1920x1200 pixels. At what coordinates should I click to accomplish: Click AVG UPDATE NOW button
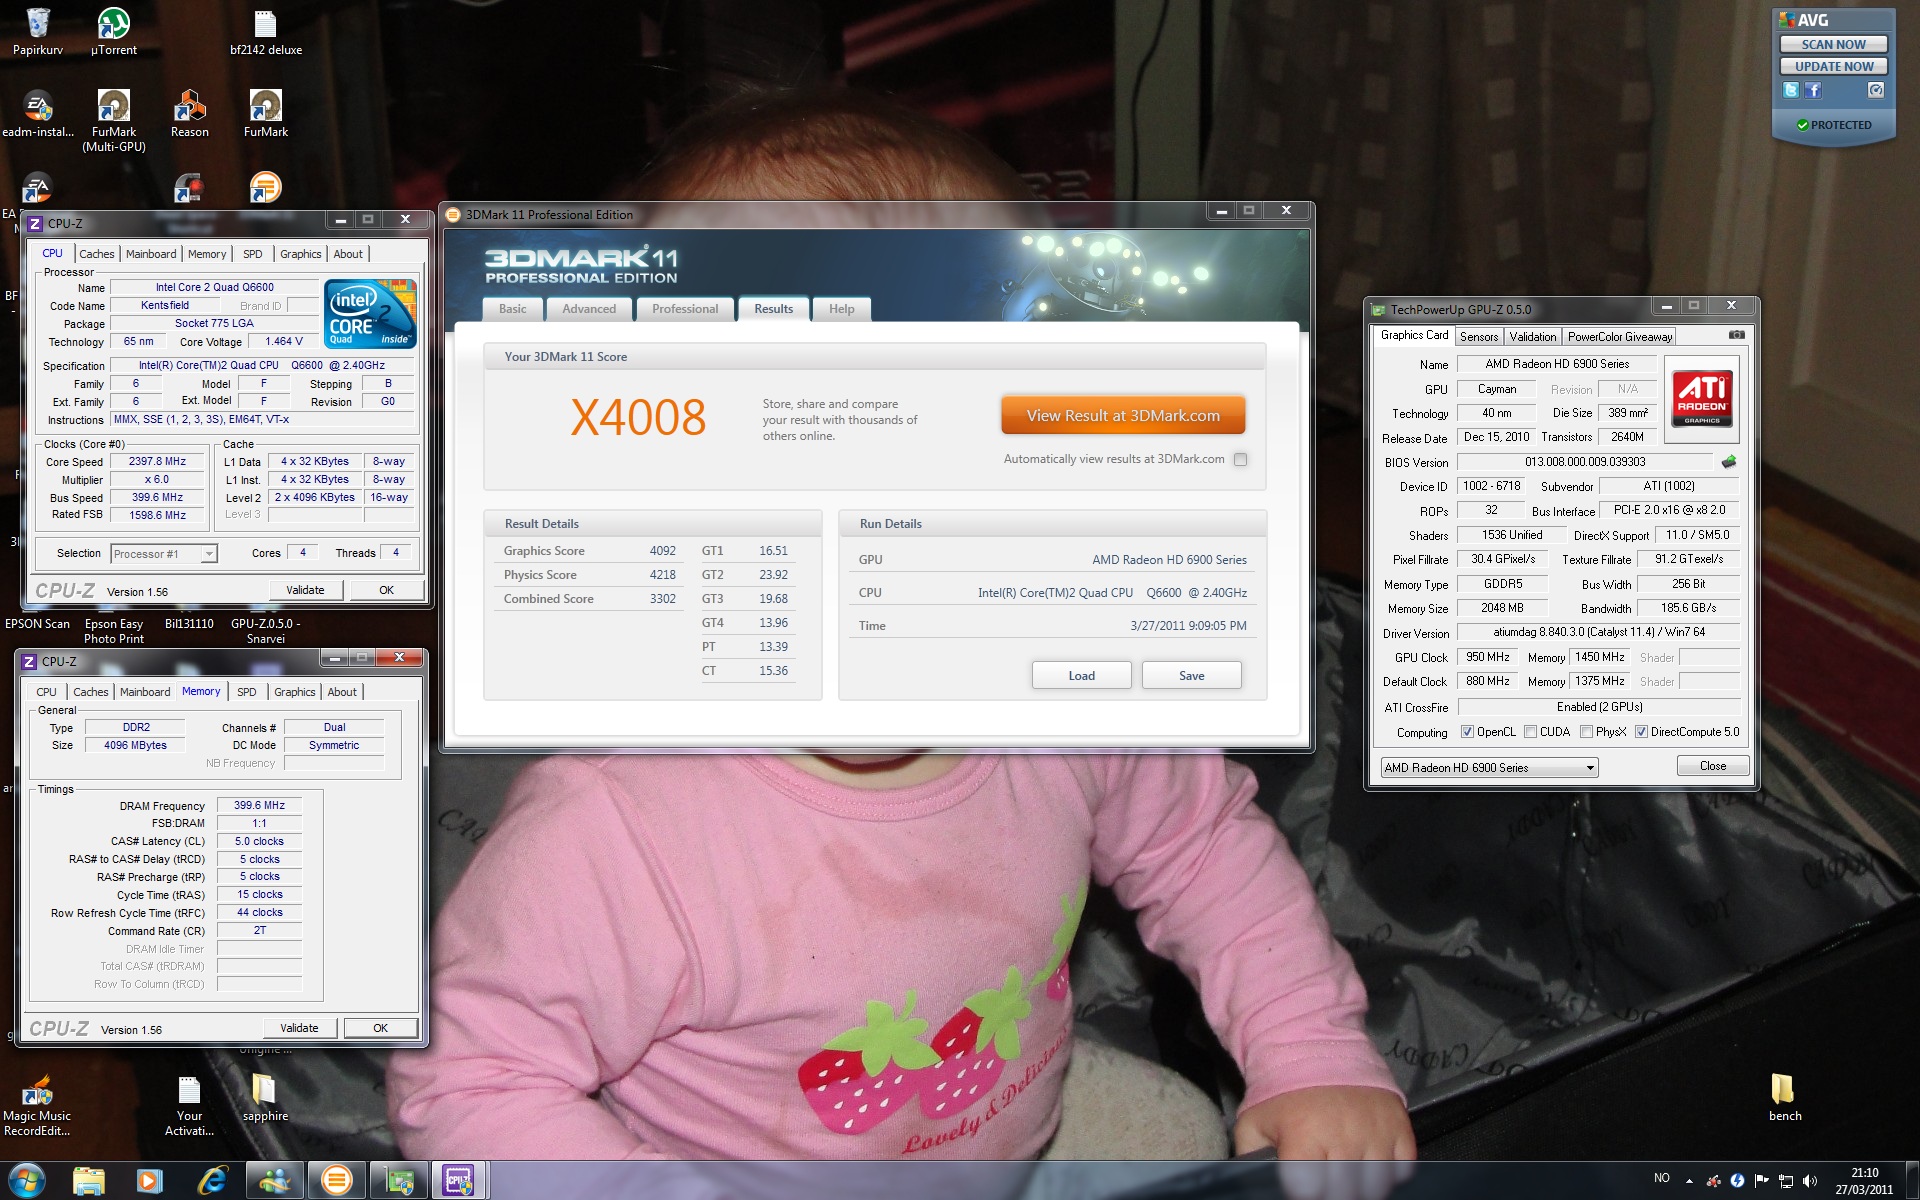pyautogui.click(x=1833, y=66)
